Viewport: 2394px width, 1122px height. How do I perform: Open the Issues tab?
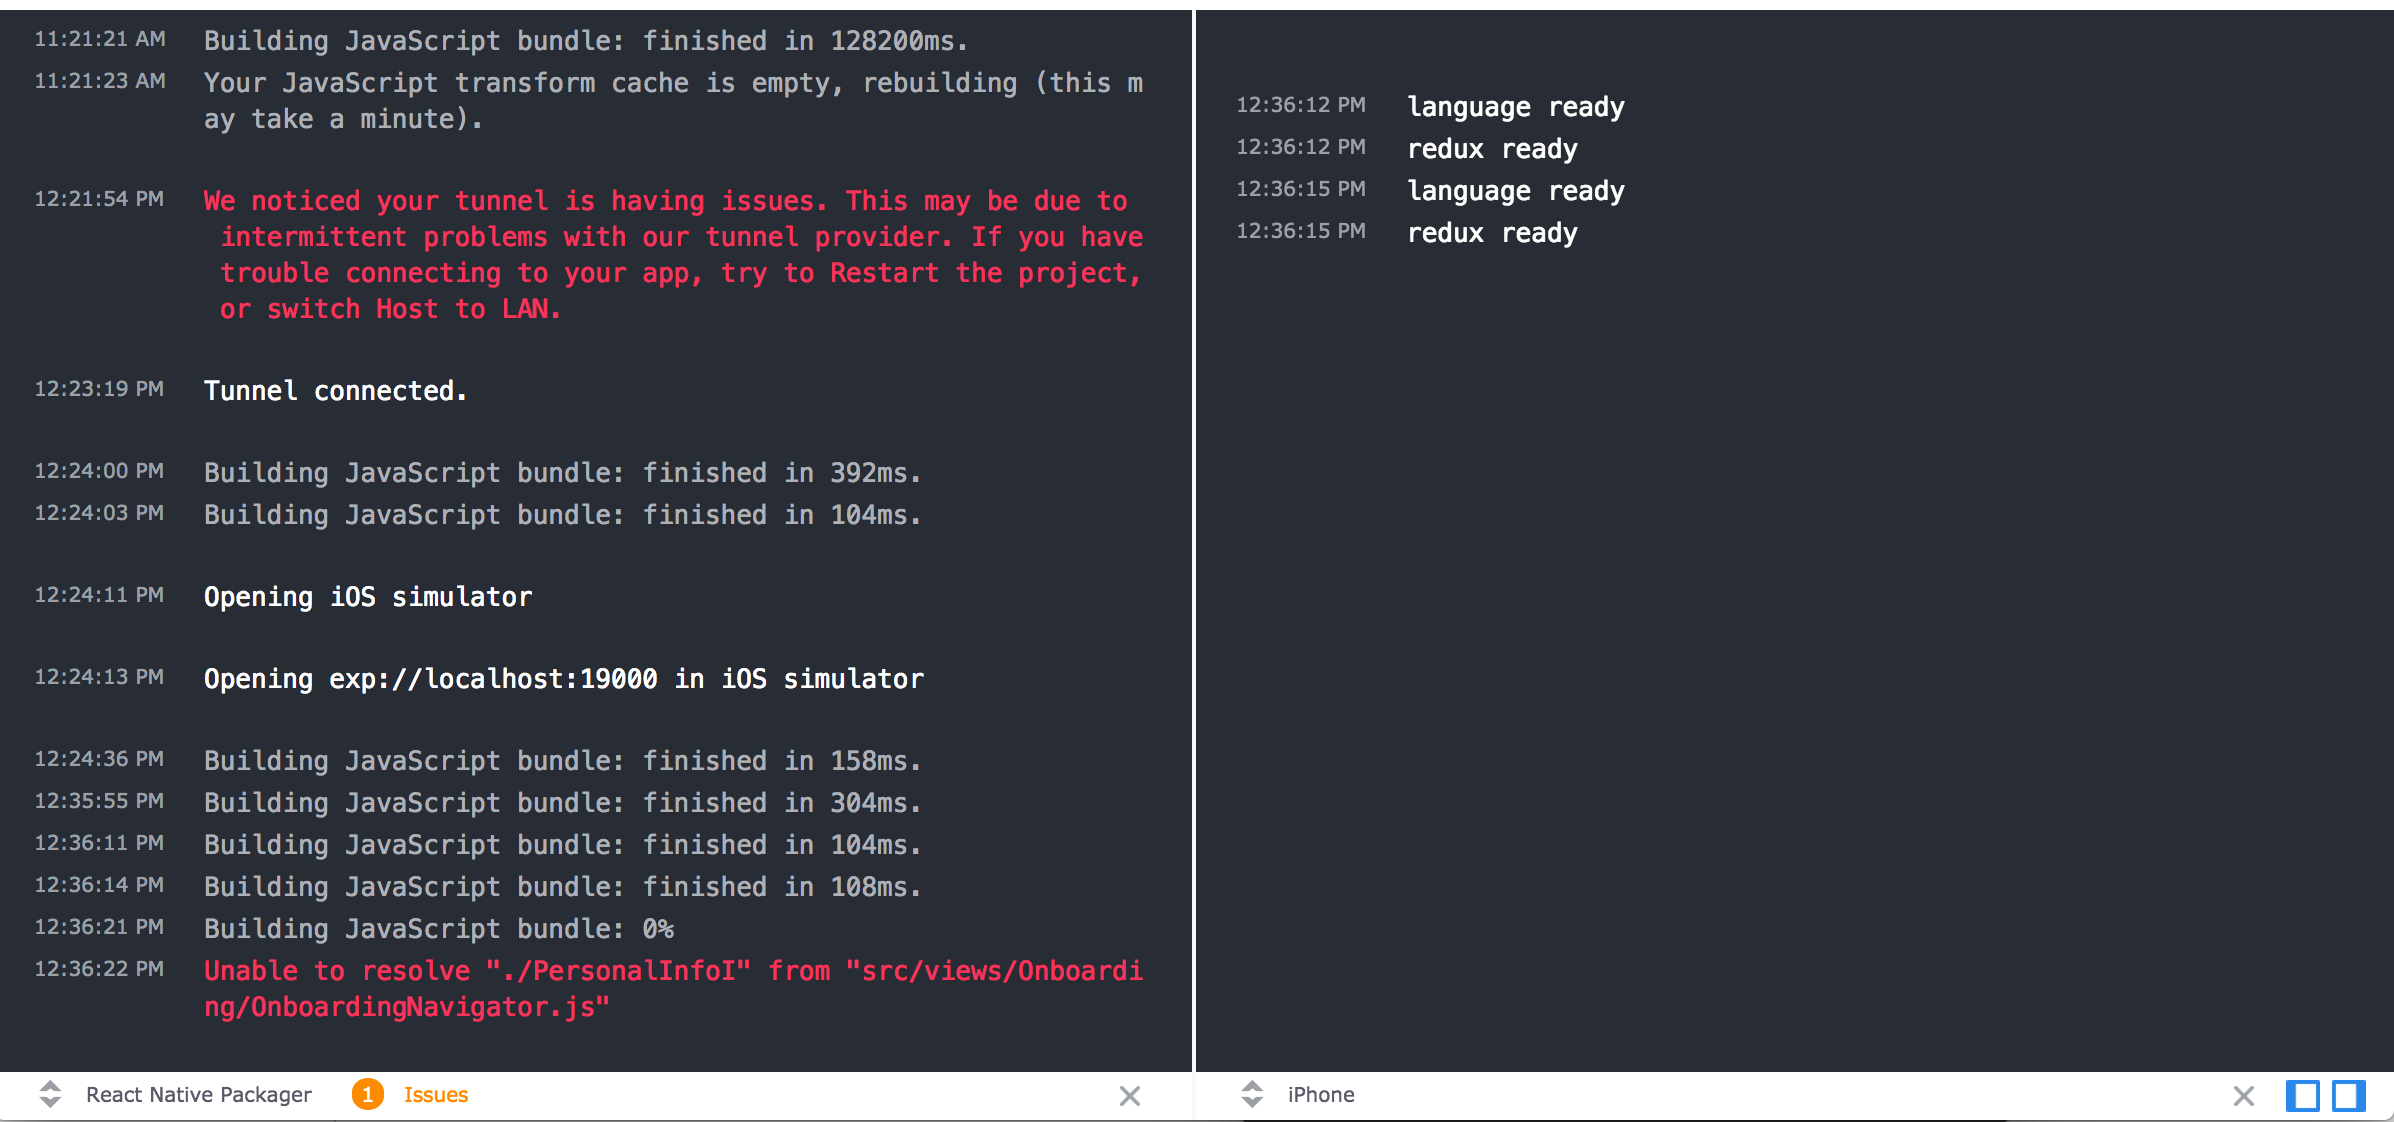pyautogui.click(x=435, y=1095)
